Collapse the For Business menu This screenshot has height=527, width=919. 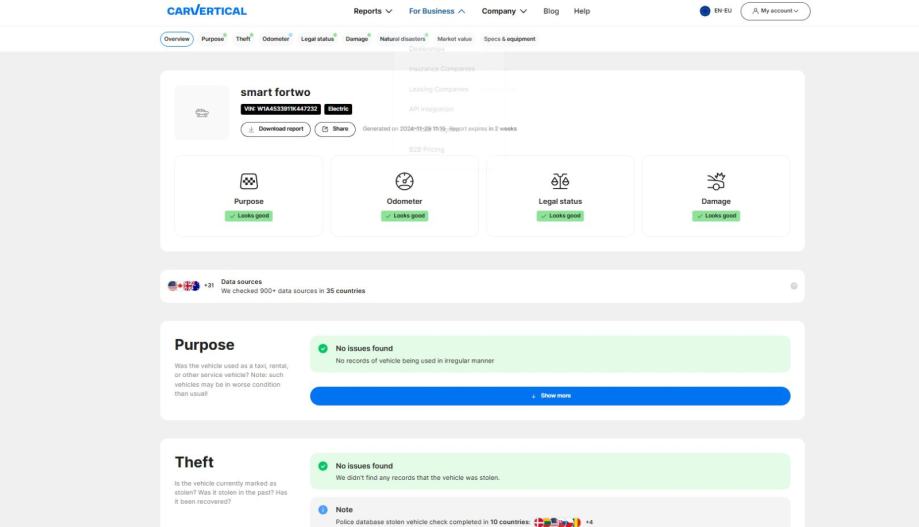pyautogui.click(x=437, y=11)
